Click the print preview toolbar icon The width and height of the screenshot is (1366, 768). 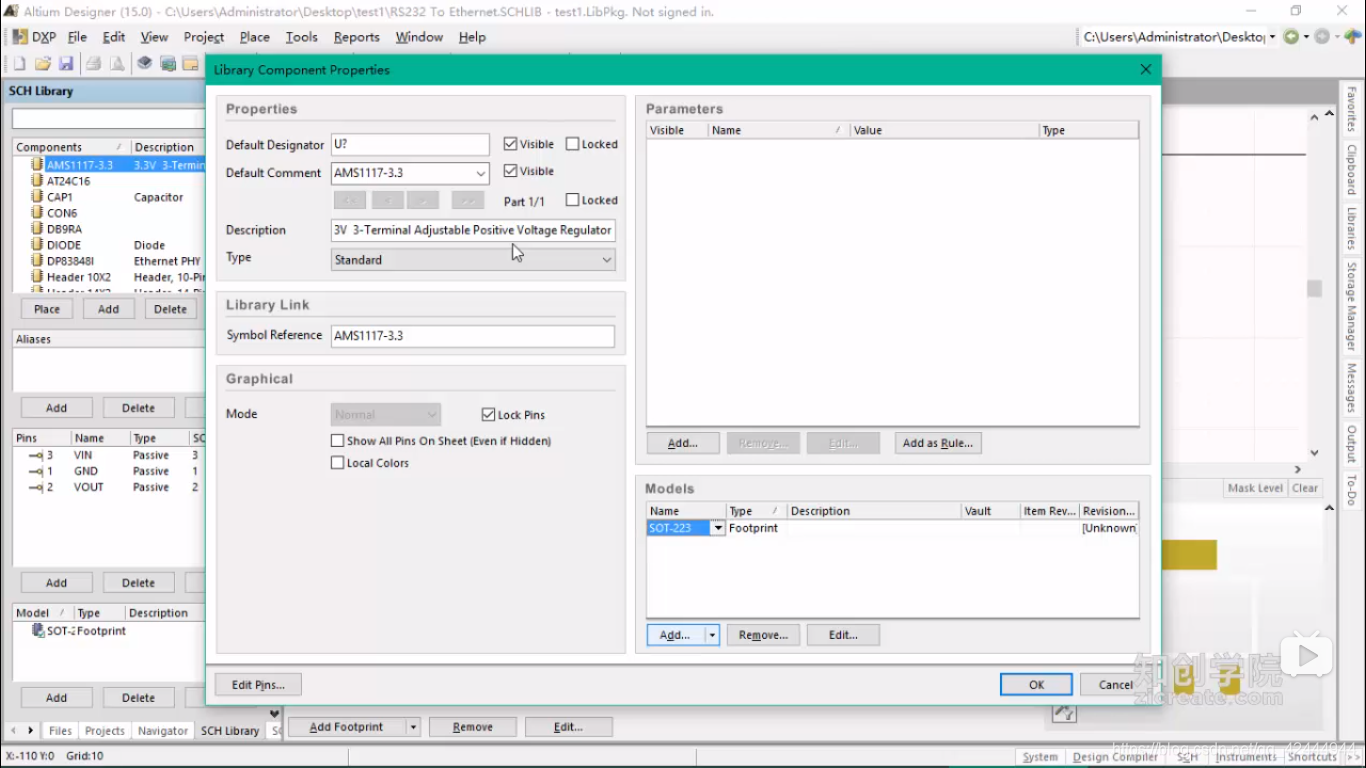(x=117, y=64)
